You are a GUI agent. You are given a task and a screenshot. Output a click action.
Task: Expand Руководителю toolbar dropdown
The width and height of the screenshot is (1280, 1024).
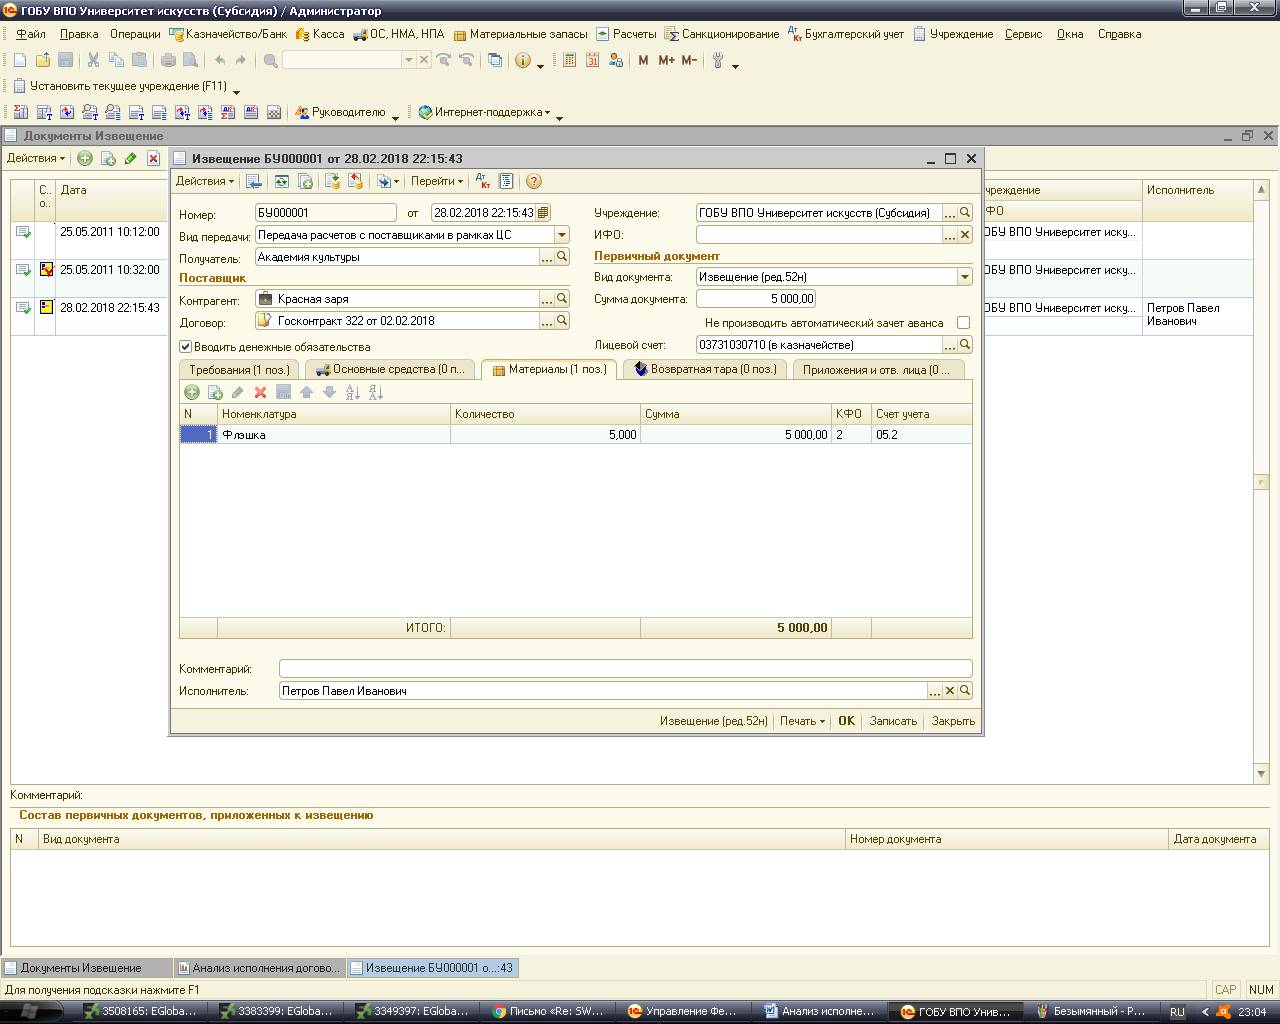(x=395, y=117)
